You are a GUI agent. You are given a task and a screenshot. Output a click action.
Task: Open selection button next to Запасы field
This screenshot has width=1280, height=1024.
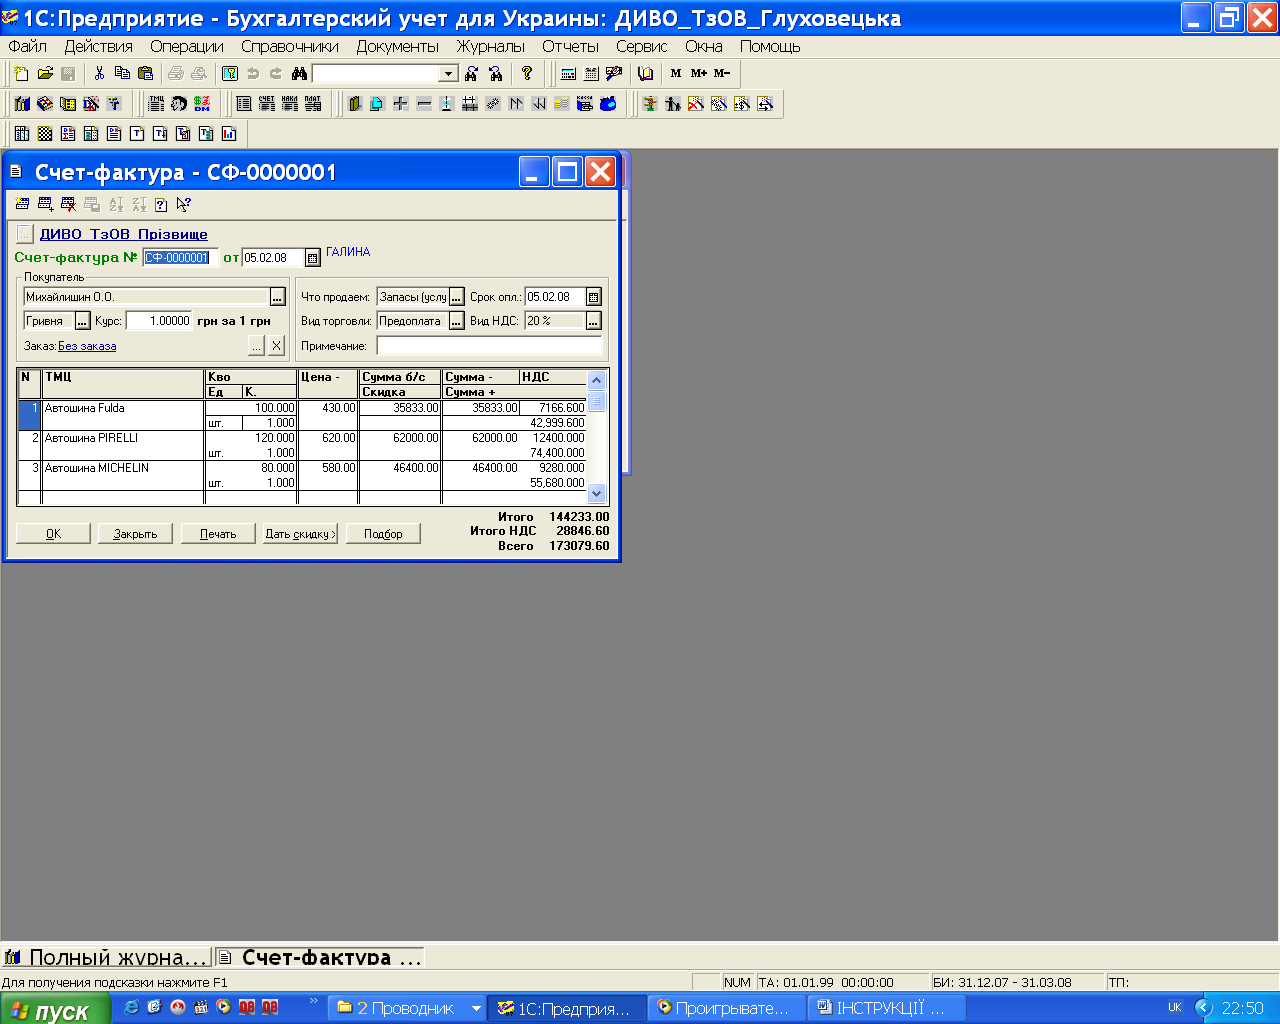[x=457, y=297]
